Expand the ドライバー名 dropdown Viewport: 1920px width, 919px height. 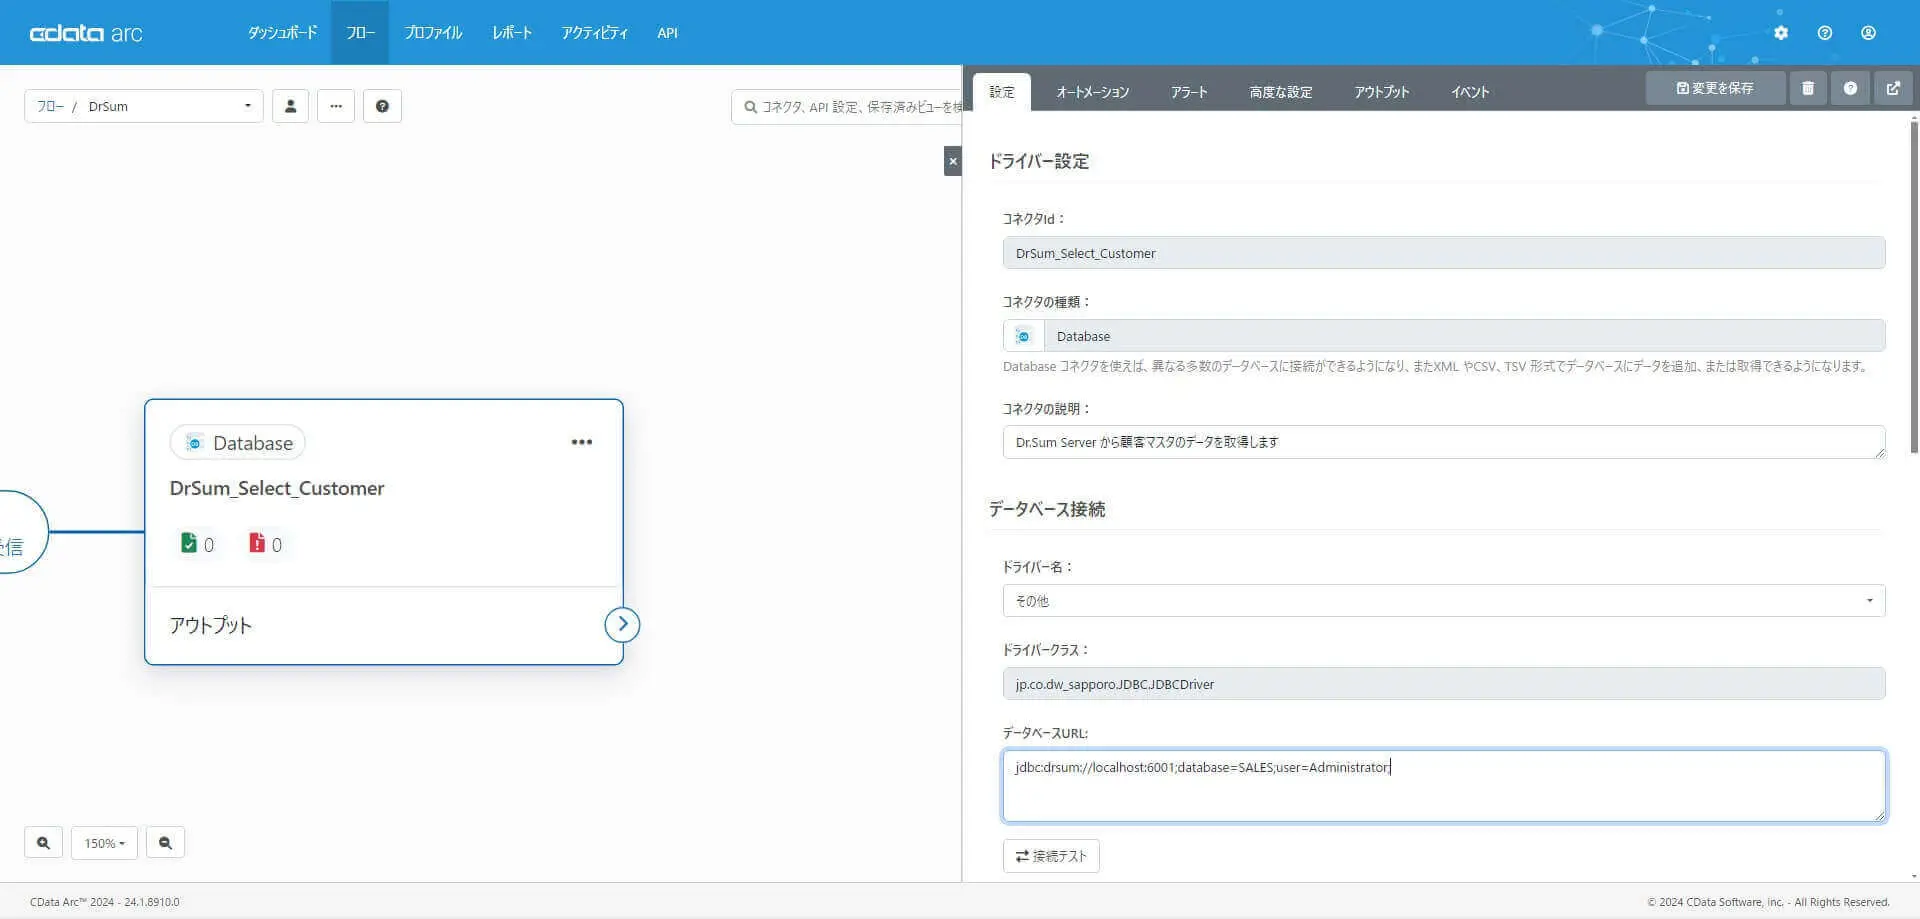[x=1444, y=601]
